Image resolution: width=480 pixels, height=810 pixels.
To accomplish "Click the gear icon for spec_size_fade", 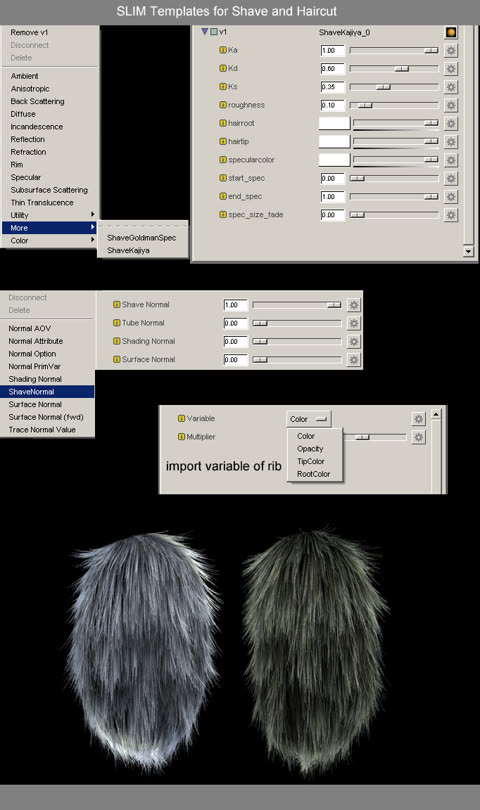I will [x=451, y=215].
